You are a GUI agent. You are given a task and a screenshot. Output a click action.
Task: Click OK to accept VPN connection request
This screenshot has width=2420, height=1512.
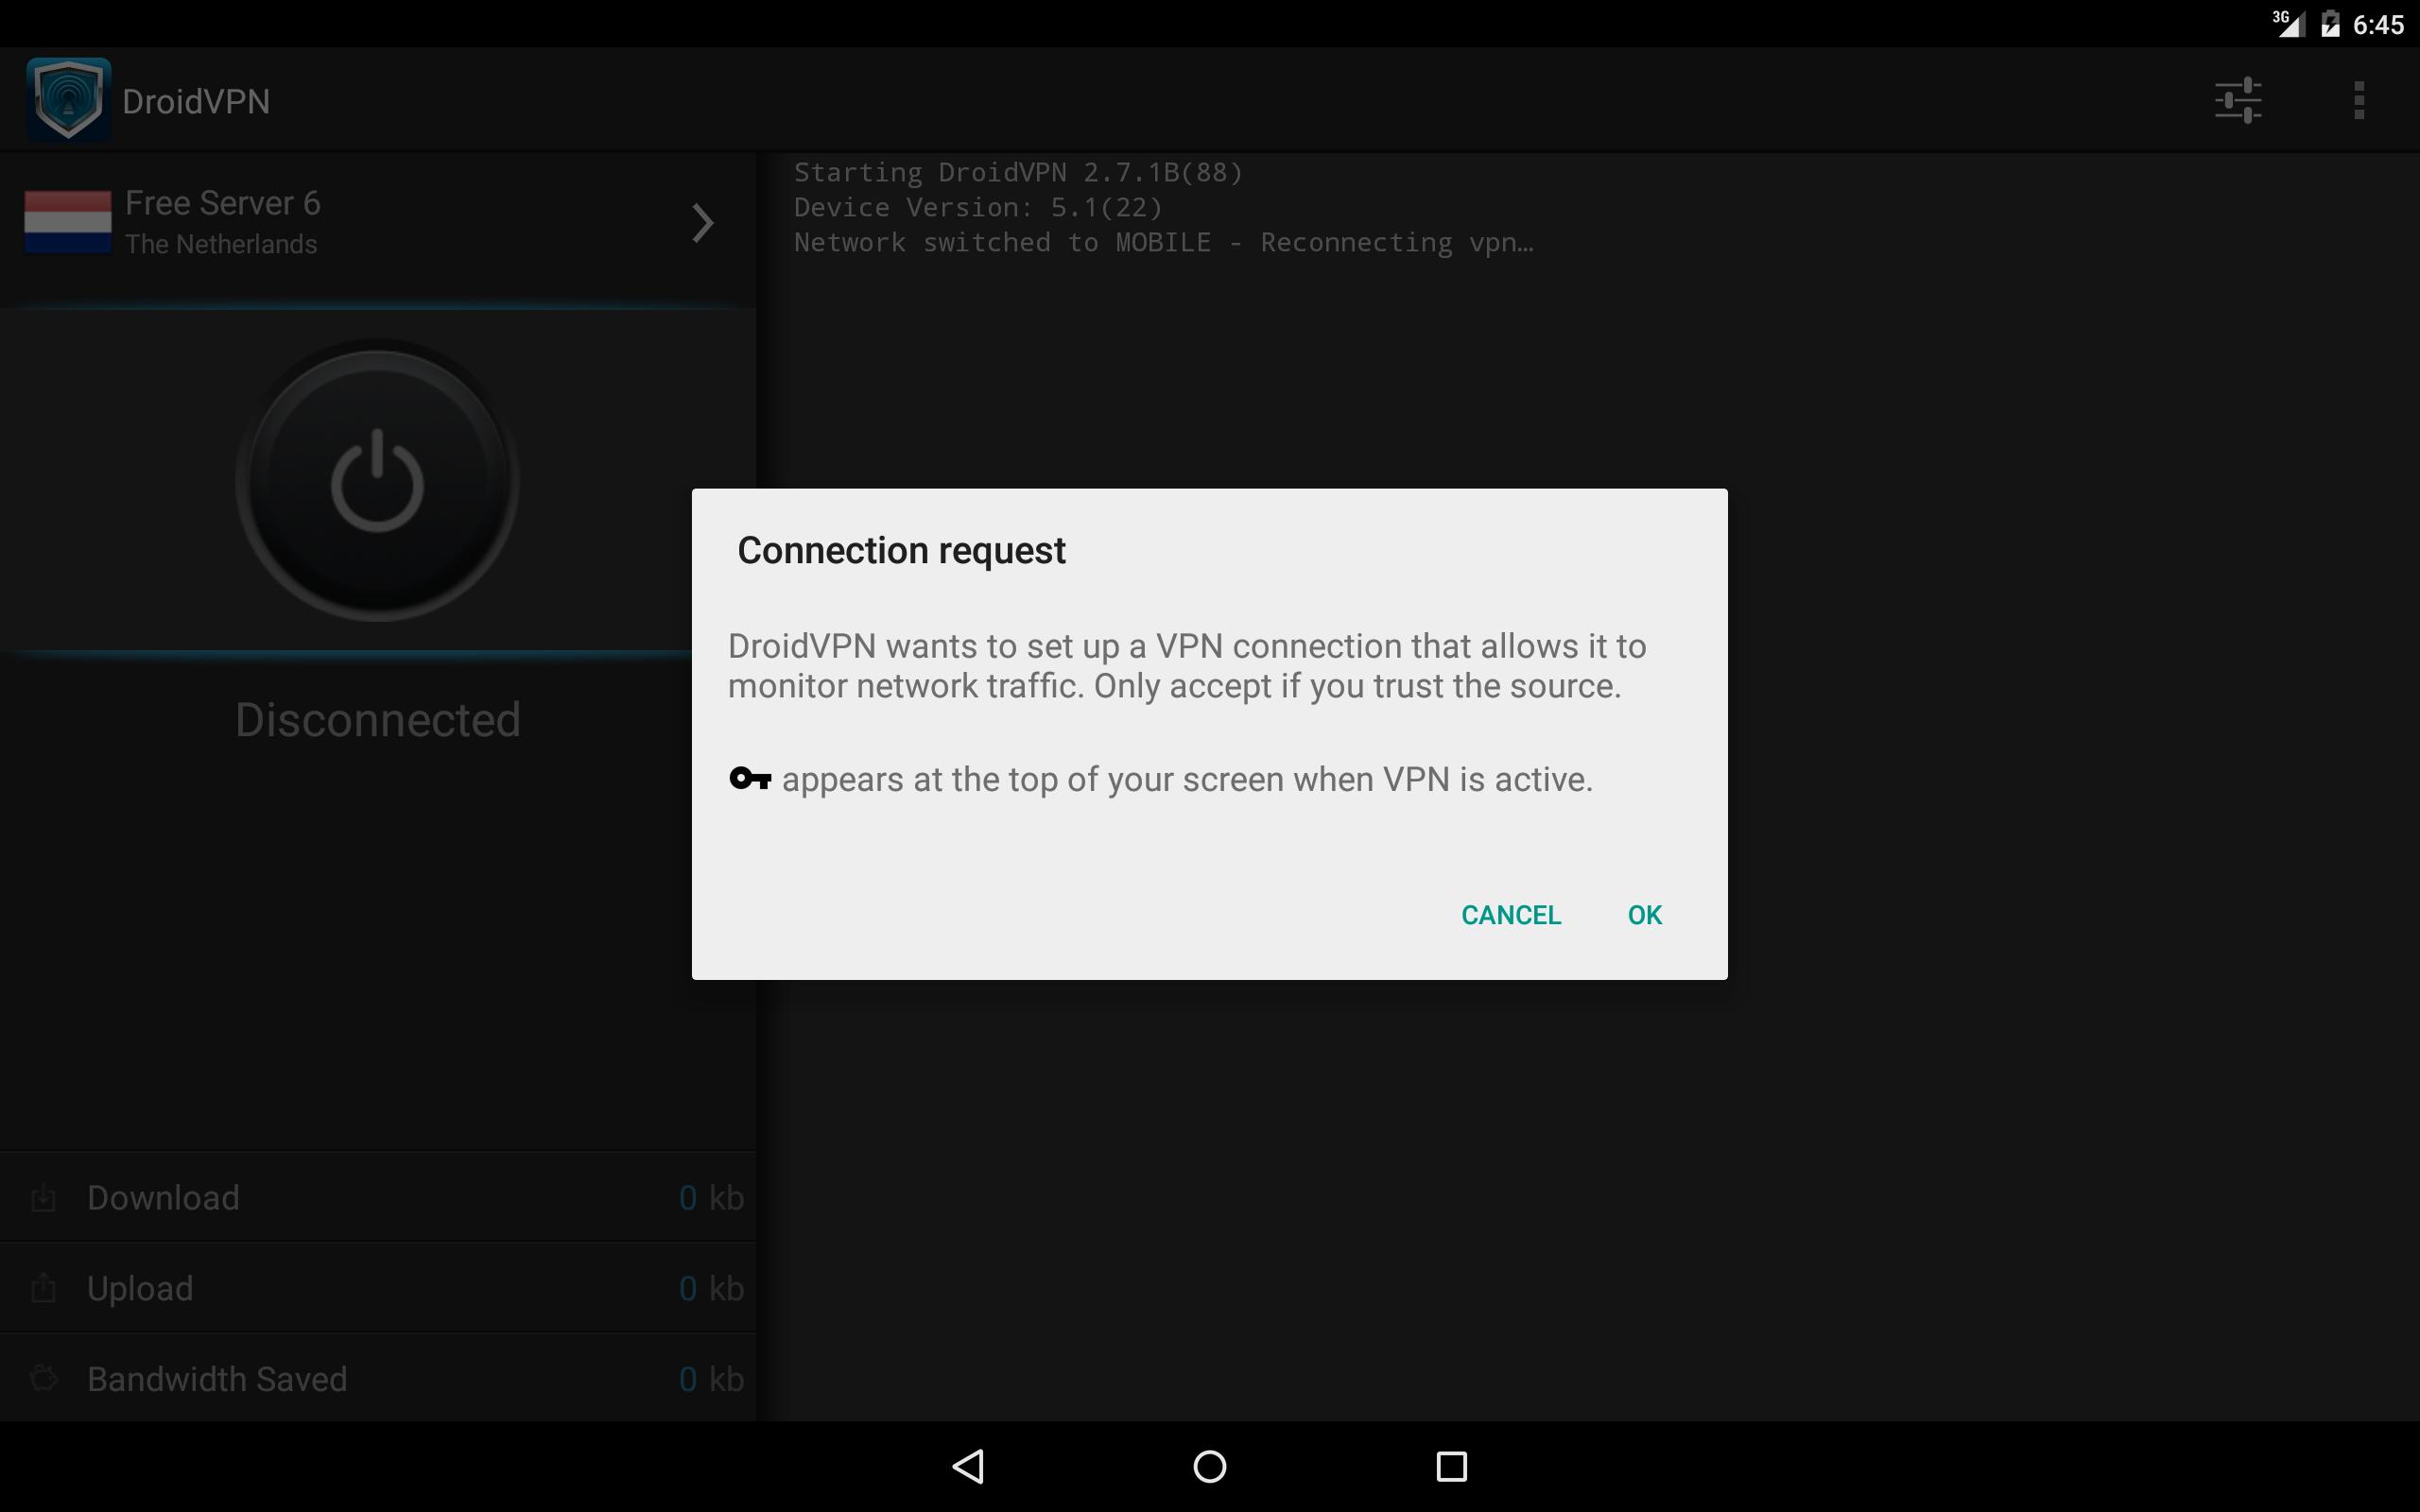[1643, 915]
